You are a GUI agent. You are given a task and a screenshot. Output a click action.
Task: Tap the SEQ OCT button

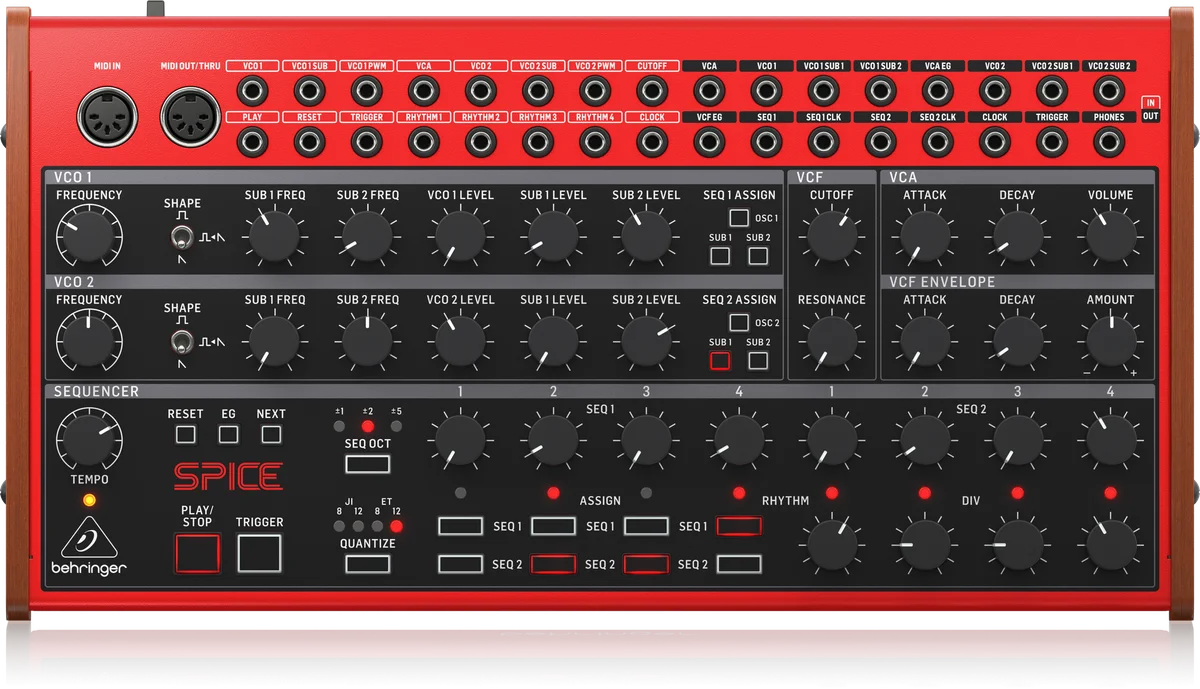pyautogui.click(x=367, y=463)
